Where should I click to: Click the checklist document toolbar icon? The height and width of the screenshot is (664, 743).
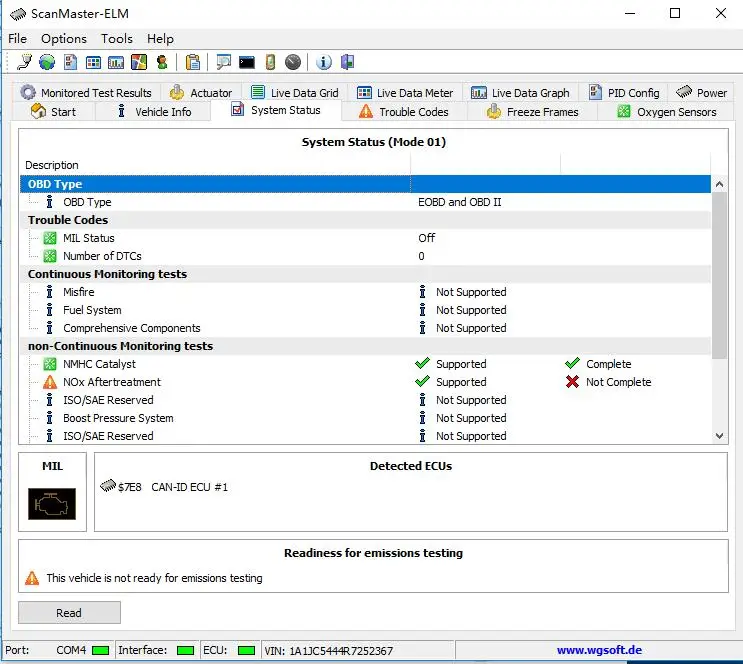click(x=70, y=62)
